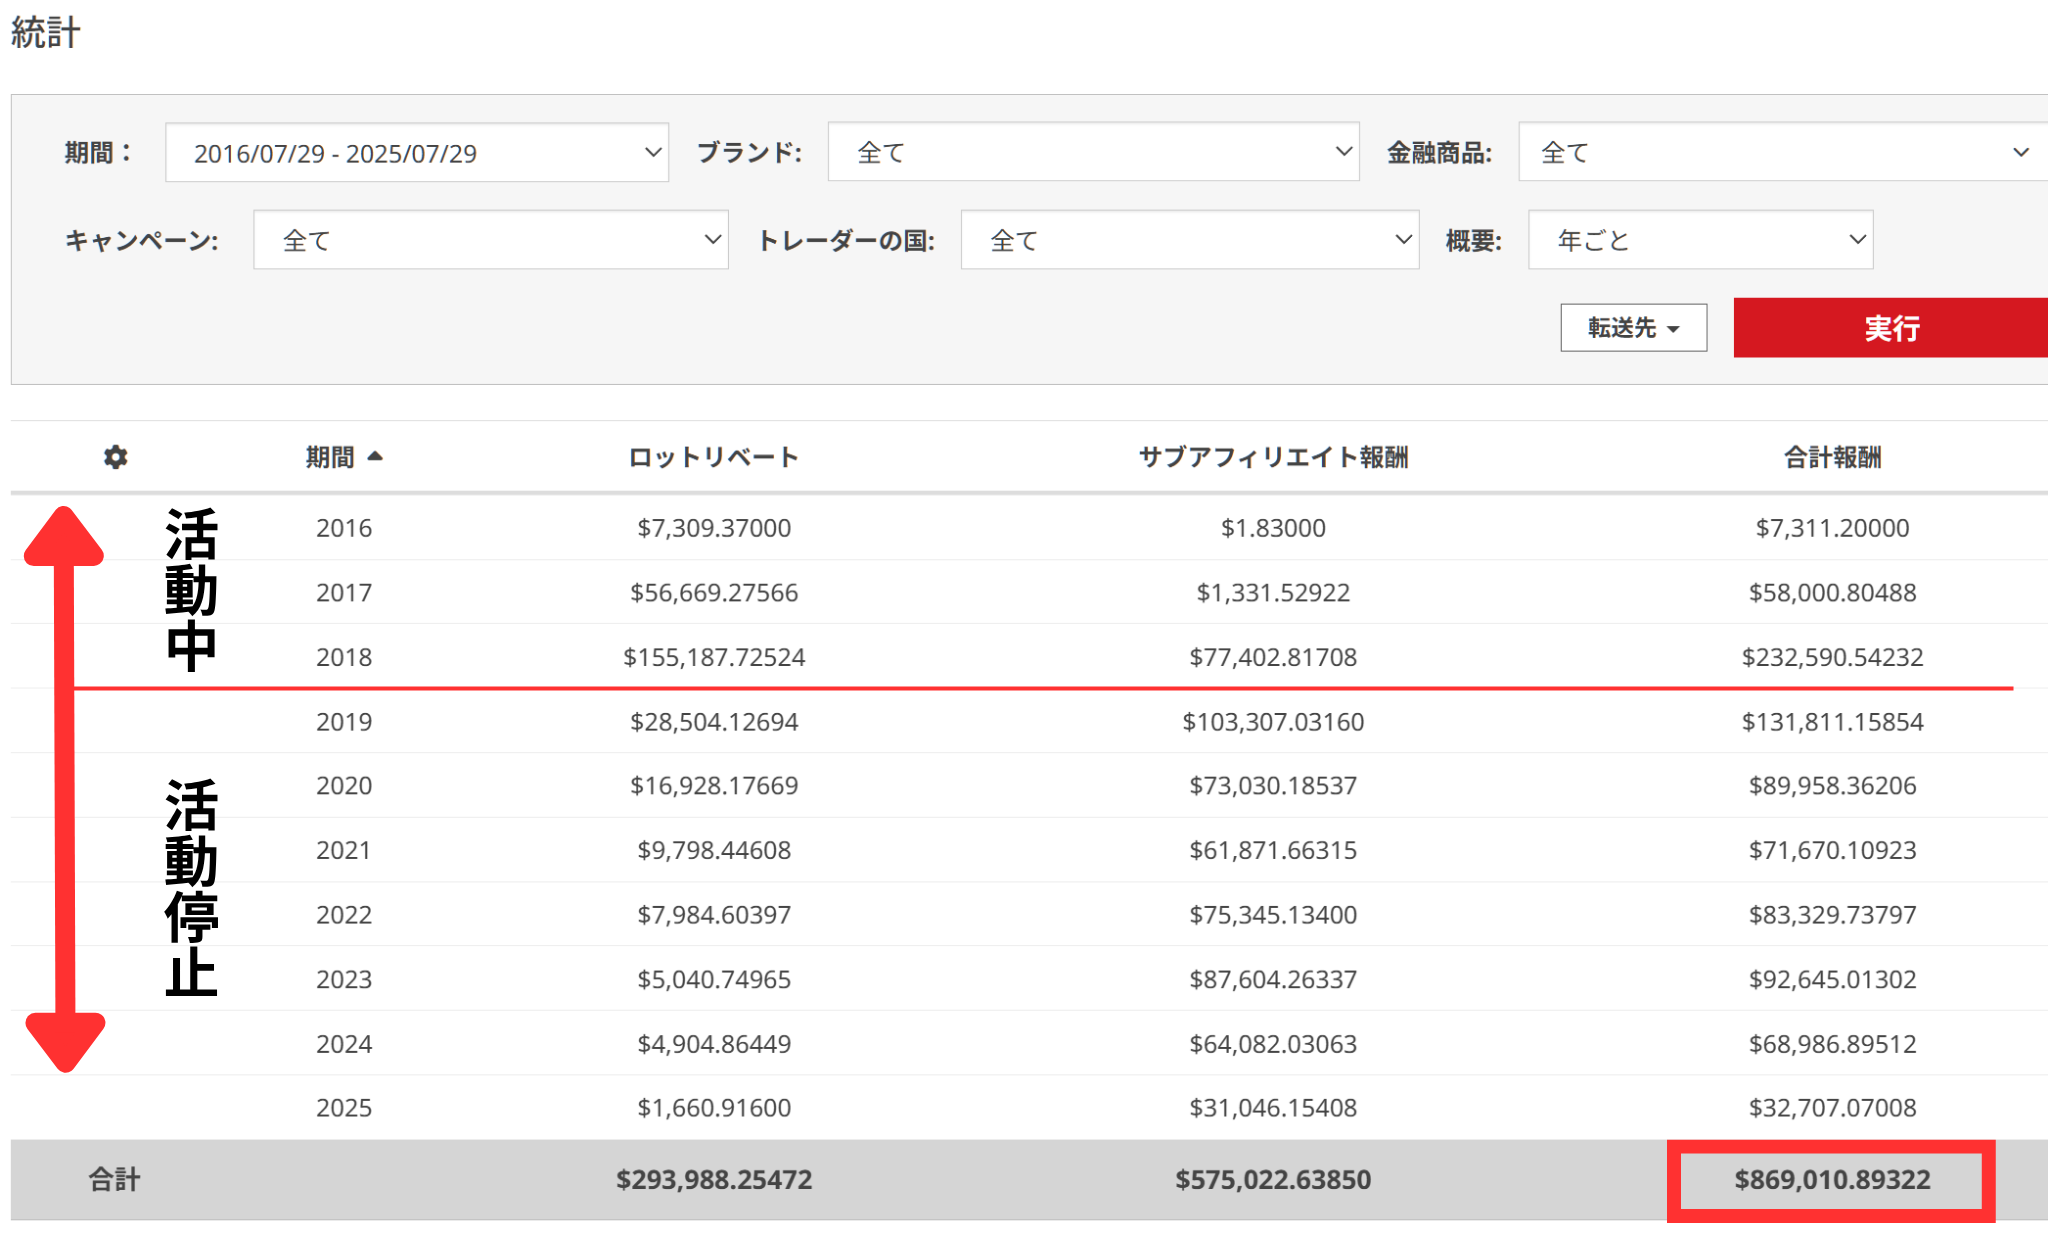Open the table settings gear icon
The height and width of the screenshot is (1241, 2048).
[116, 457]
